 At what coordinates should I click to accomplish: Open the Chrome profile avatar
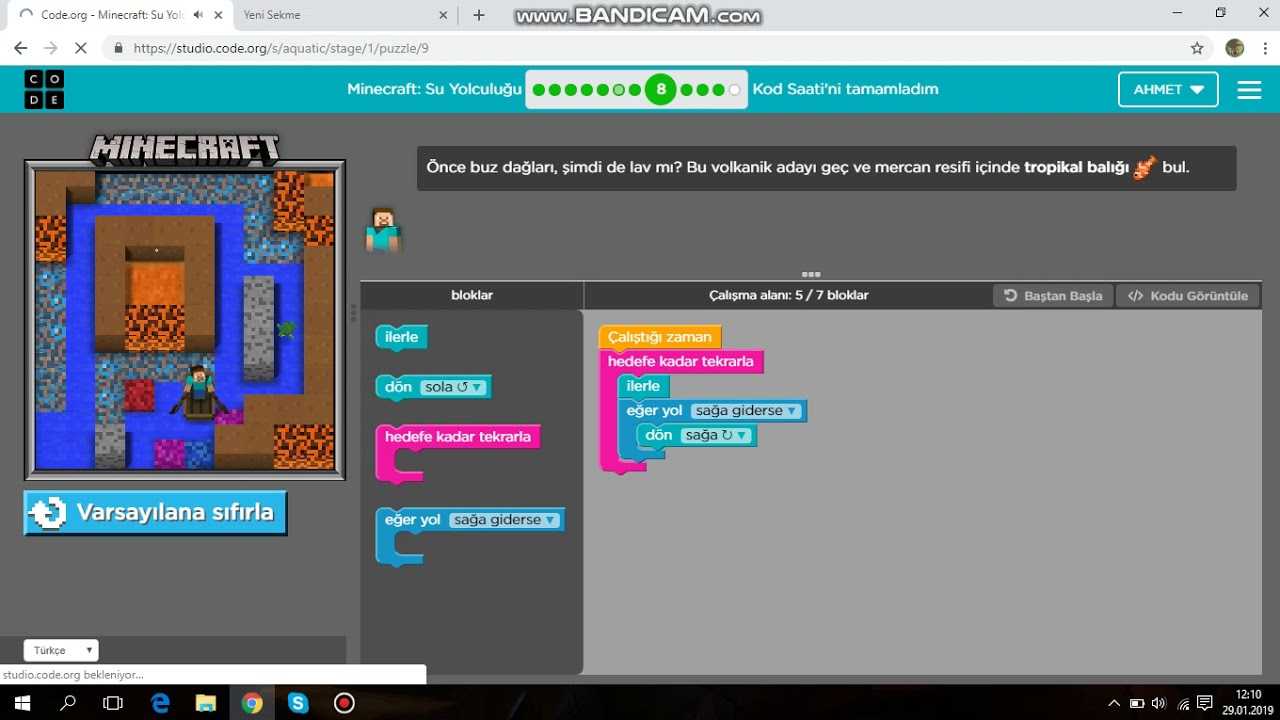click(x=1235, y=48)
